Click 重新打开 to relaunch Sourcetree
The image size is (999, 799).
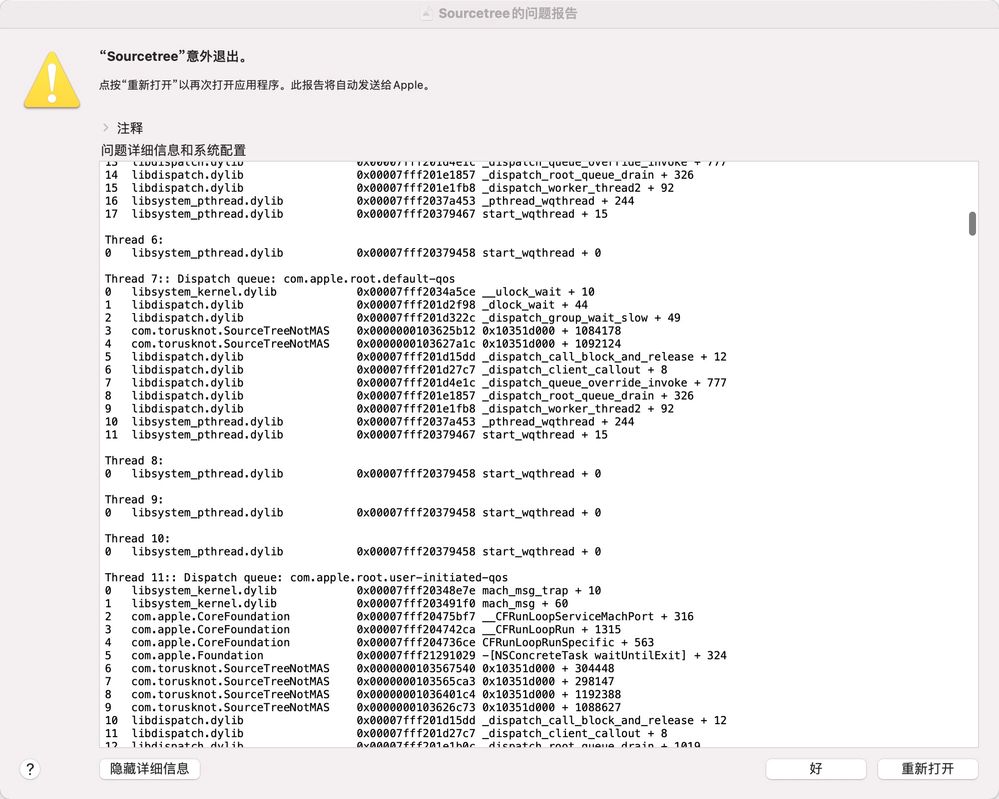[x=928, y=768]
